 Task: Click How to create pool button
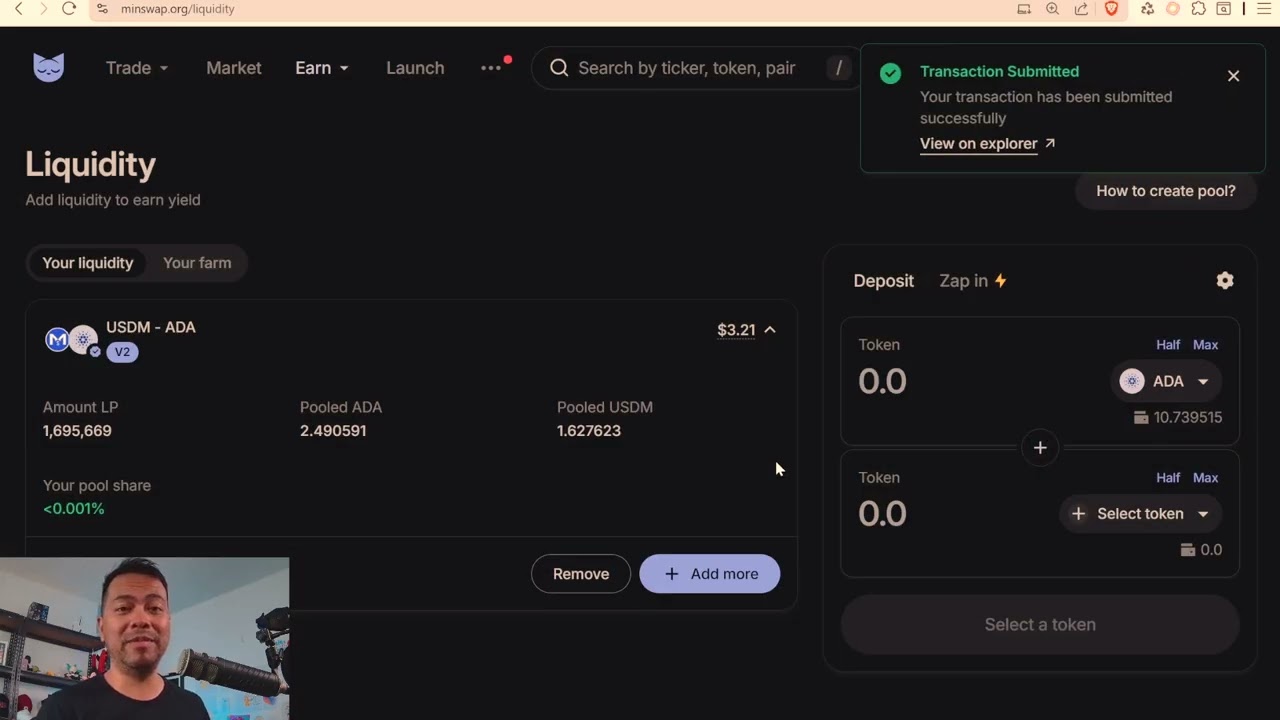click(x=1166, y=191)
